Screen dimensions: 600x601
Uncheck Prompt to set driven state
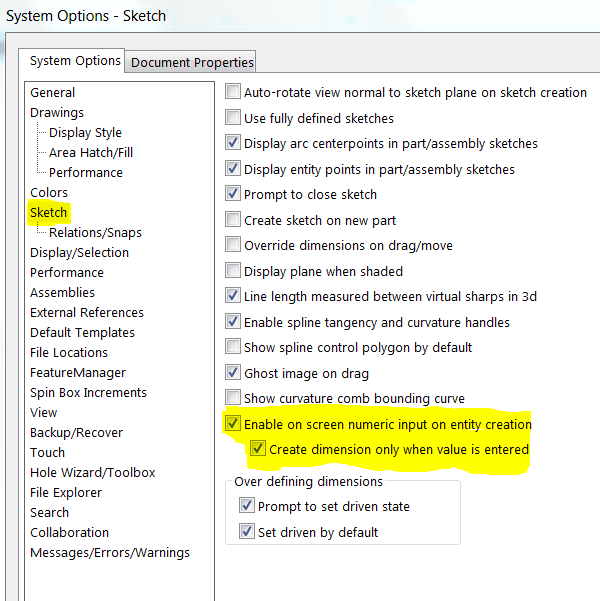point(247,506)
